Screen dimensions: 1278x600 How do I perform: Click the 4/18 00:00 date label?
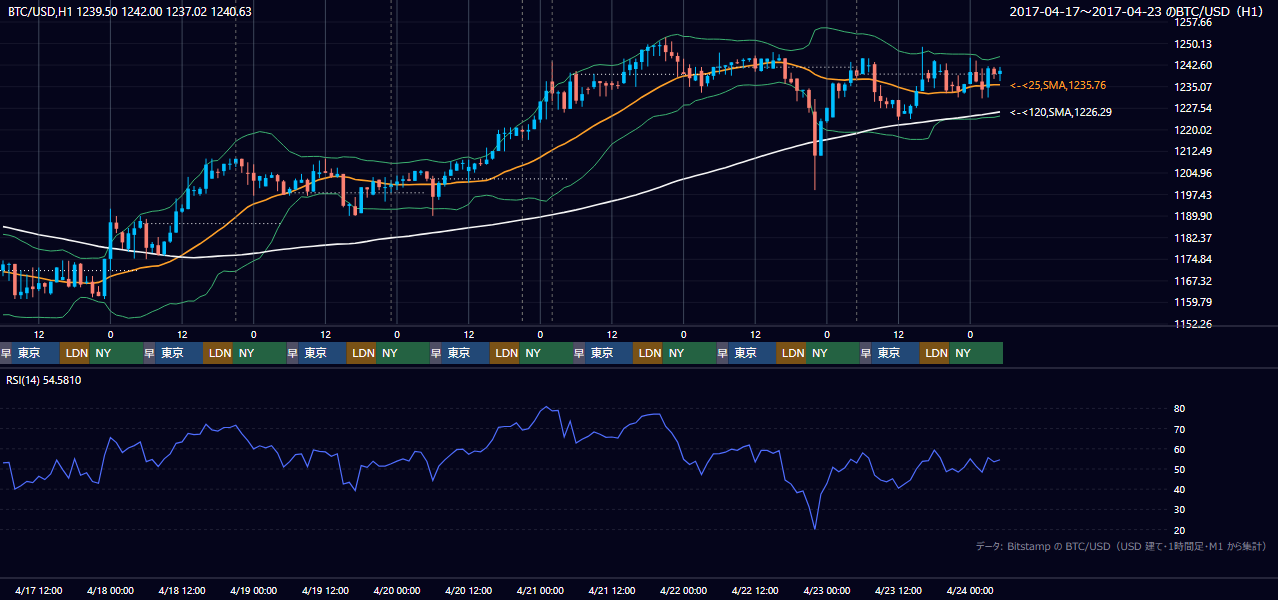[x=110, y=590]
